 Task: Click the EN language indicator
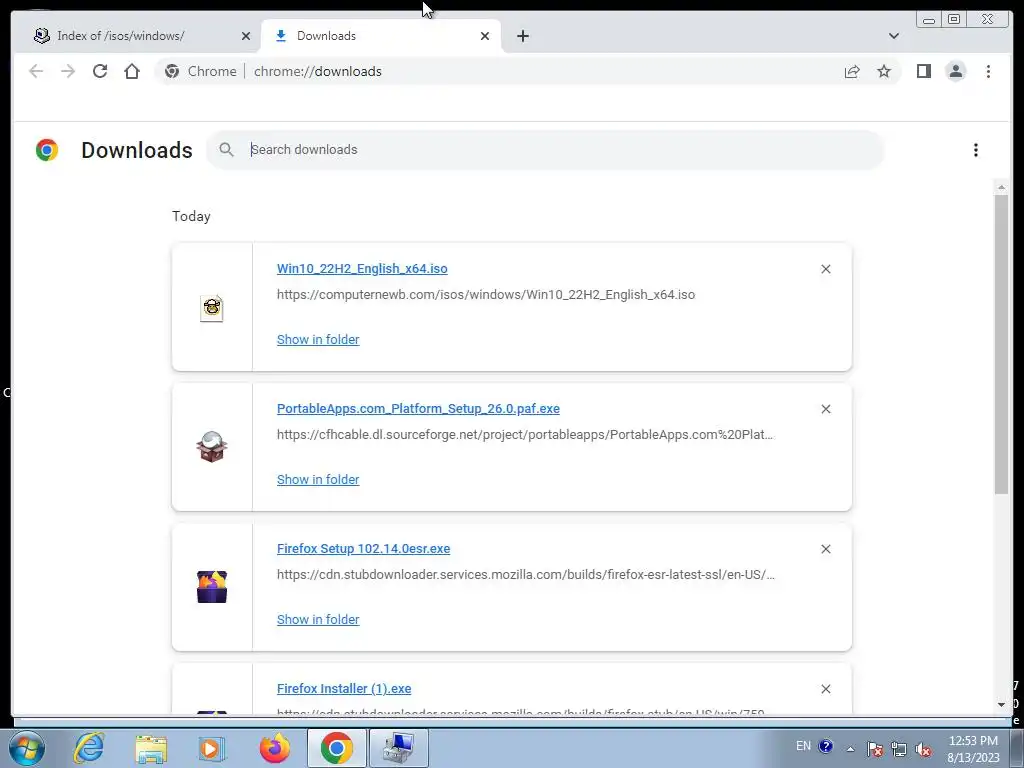point(803,746)
